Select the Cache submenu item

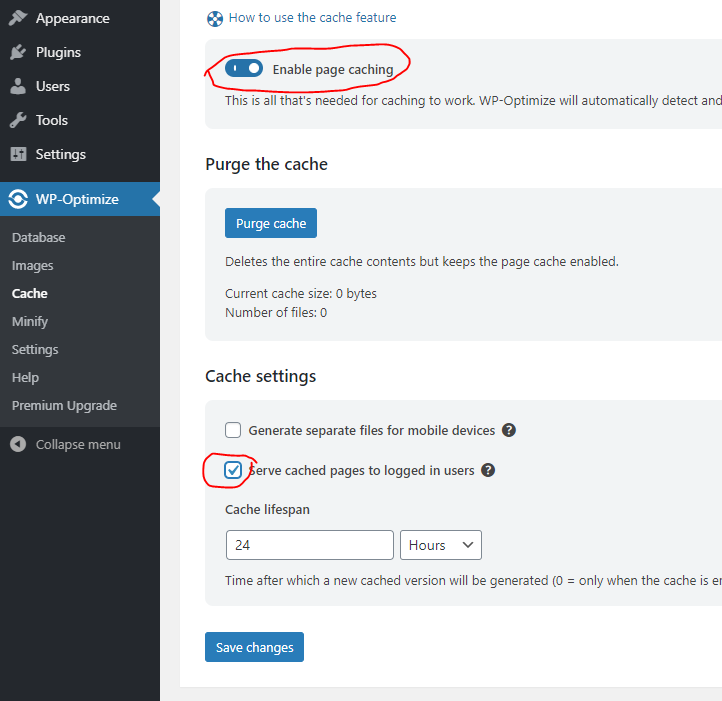coord(29,293)
